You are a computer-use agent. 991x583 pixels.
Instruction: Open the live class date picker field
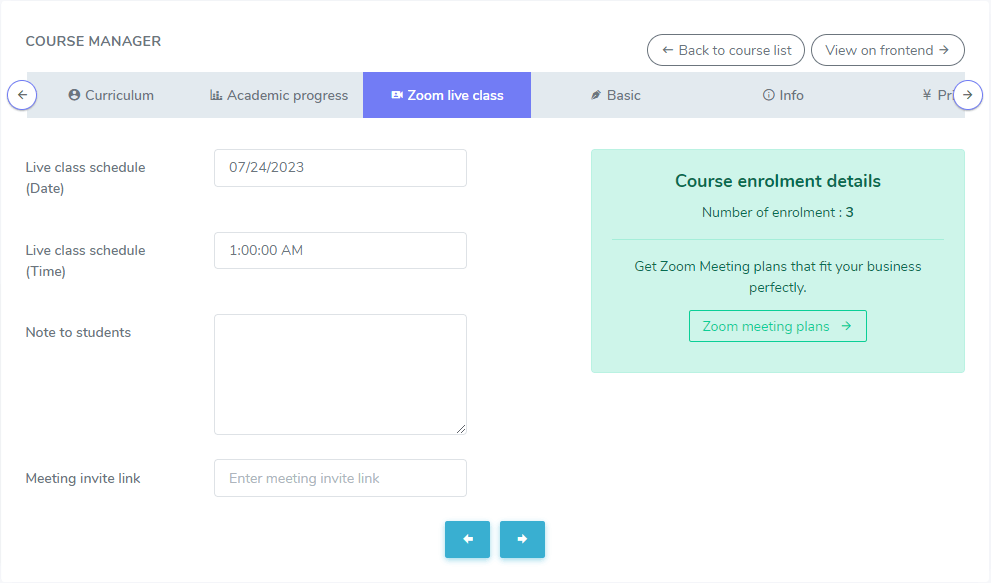[x=340, y=168]
